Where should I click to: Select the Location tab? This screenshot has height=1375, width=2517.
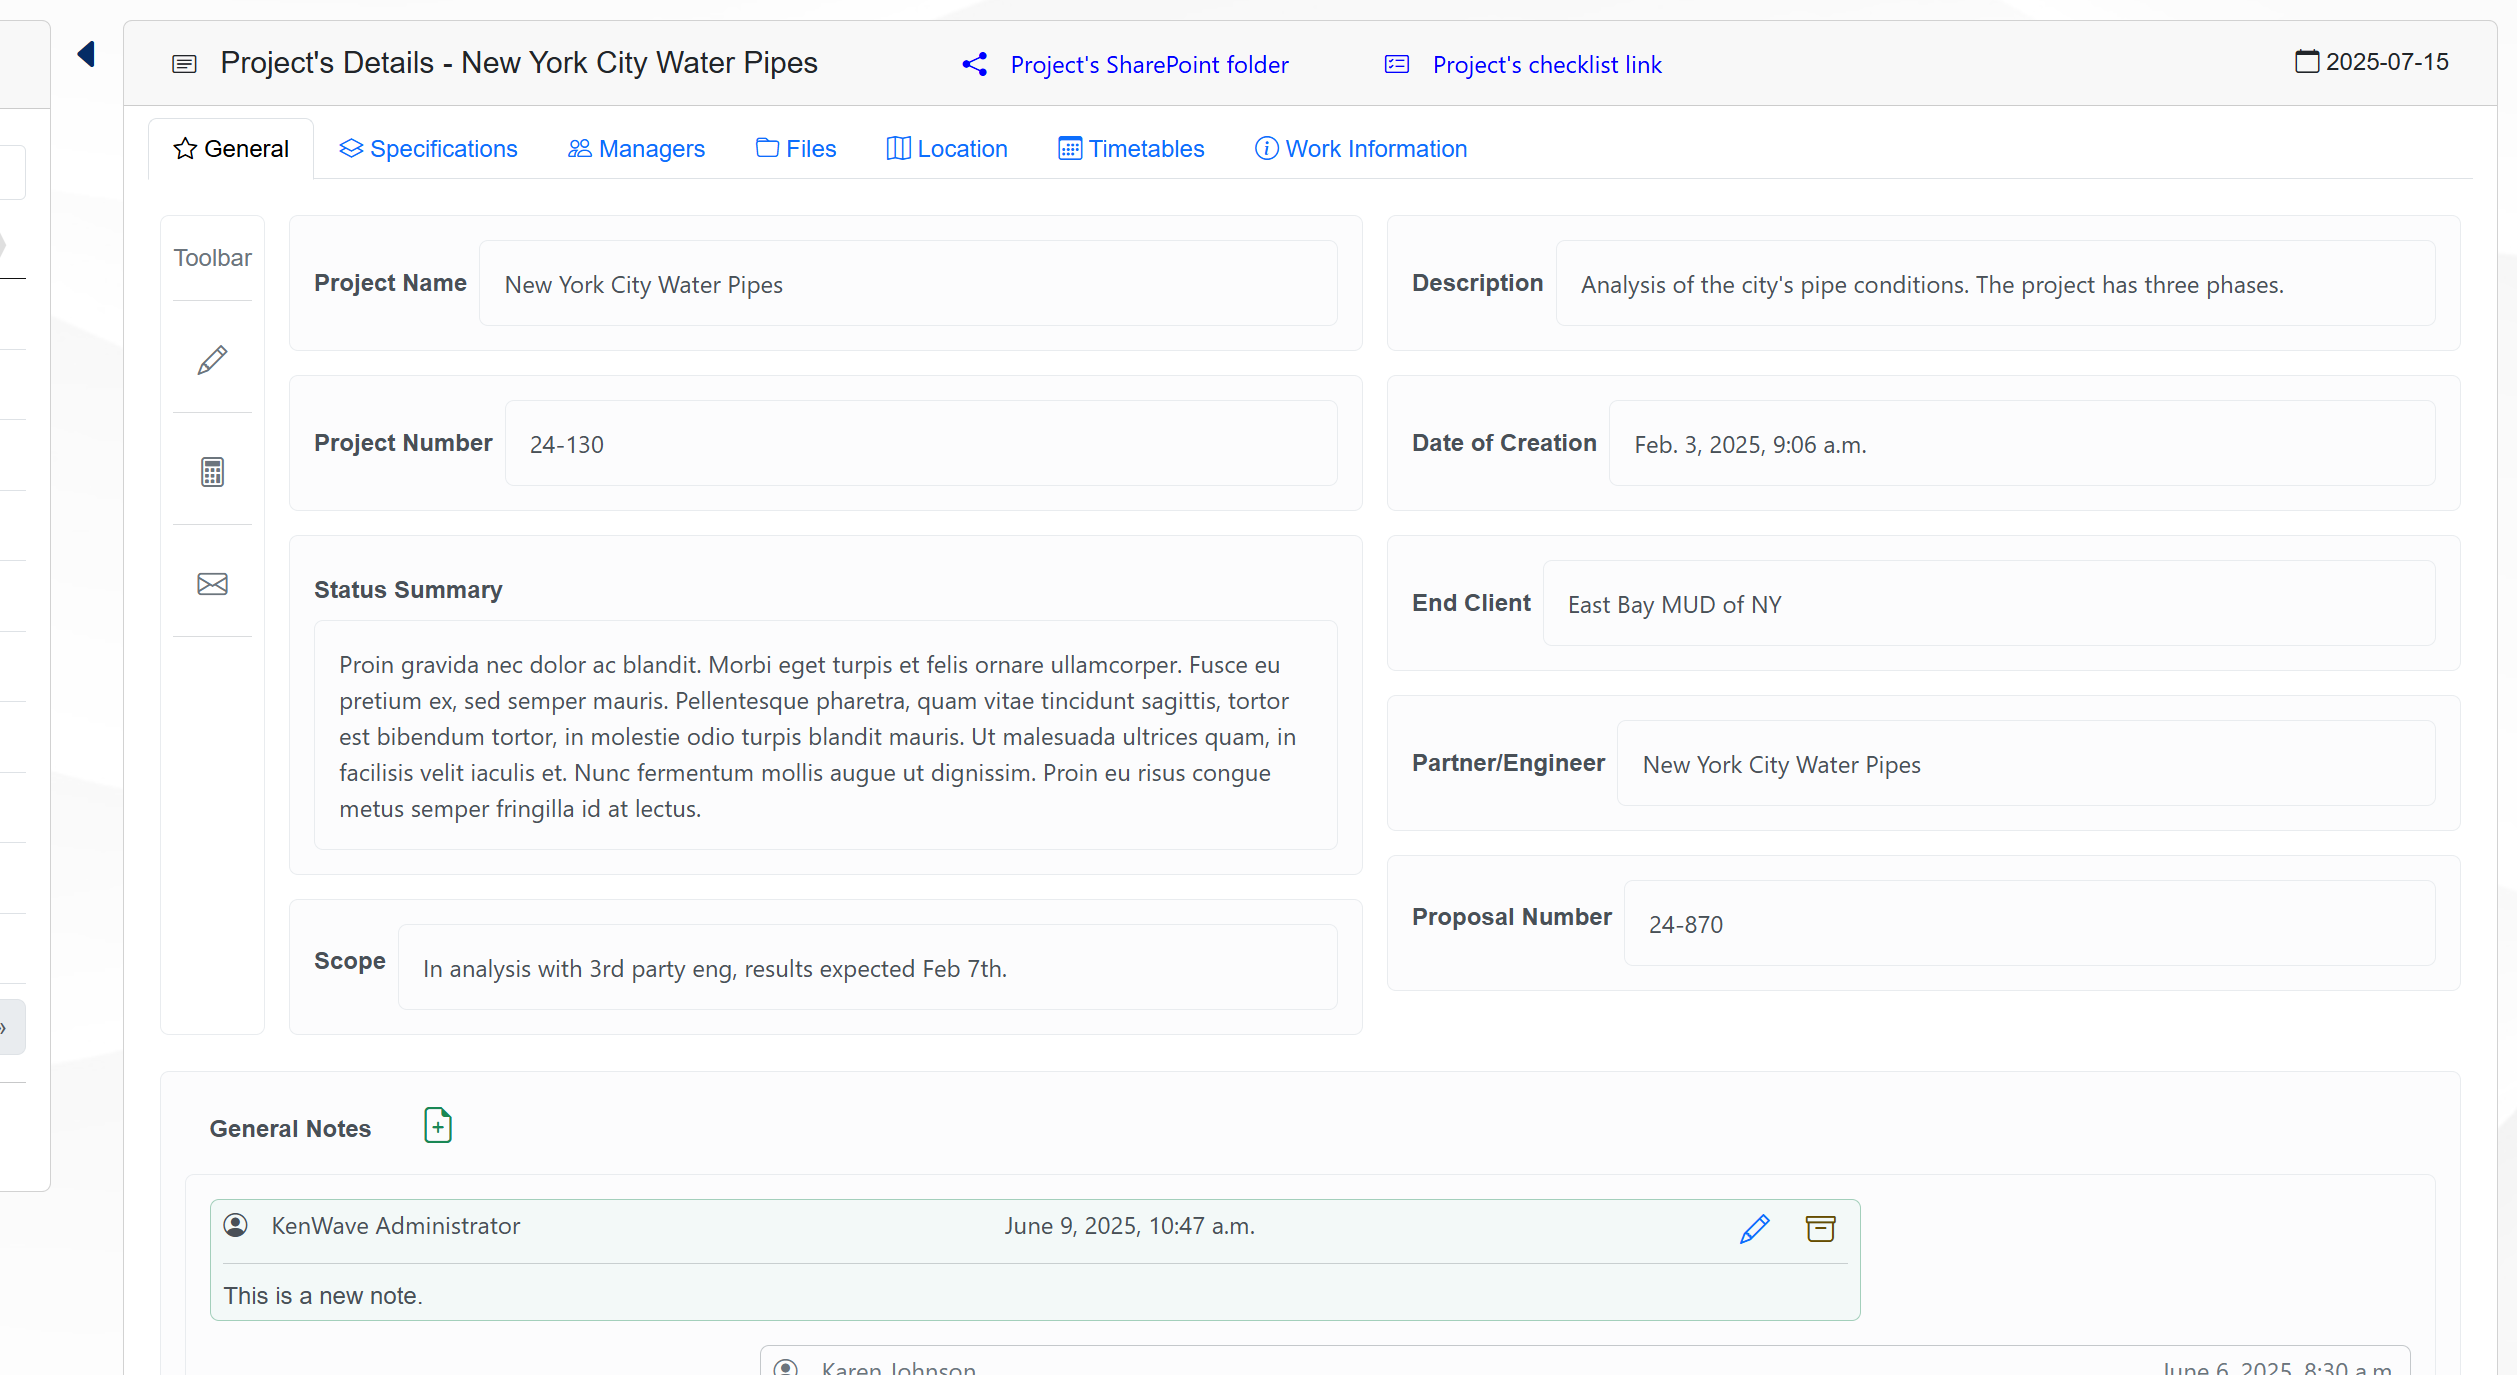(947, 149)
